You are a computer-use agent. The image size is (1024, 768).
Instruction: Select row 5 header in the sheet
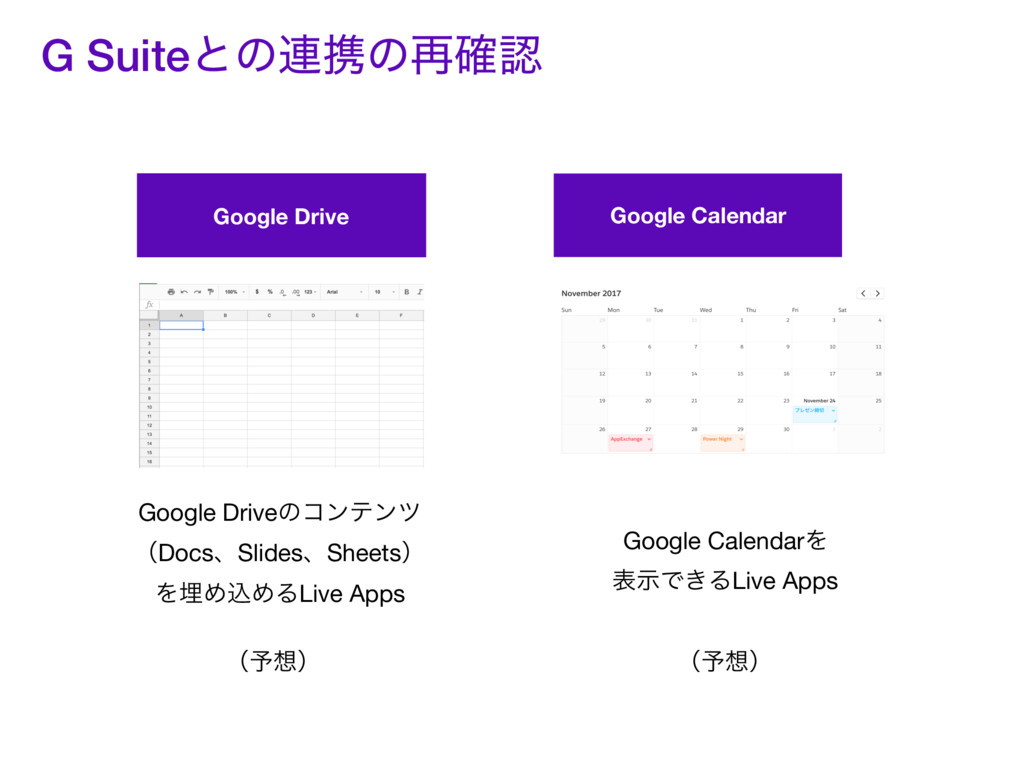[x=149, y=361]
